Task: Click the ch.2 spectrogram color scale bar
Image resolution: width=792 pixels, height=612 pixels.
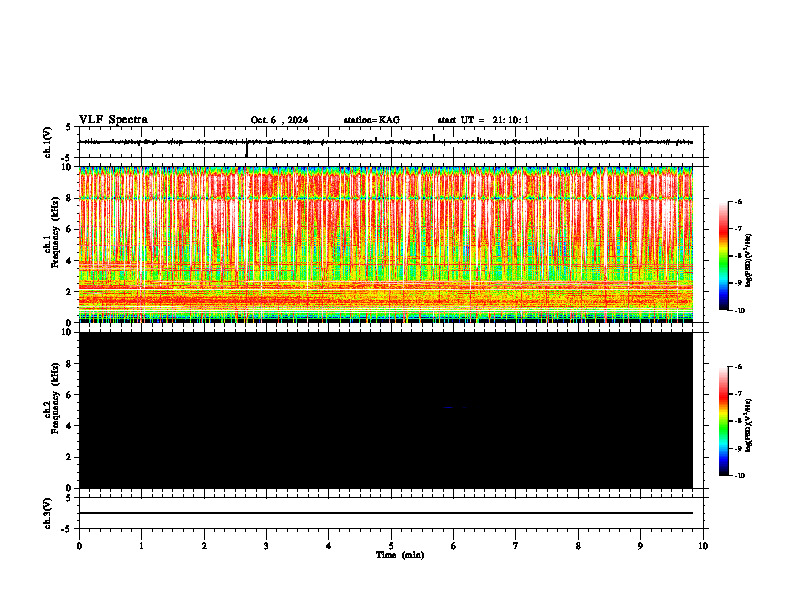Action: [724, 421]
